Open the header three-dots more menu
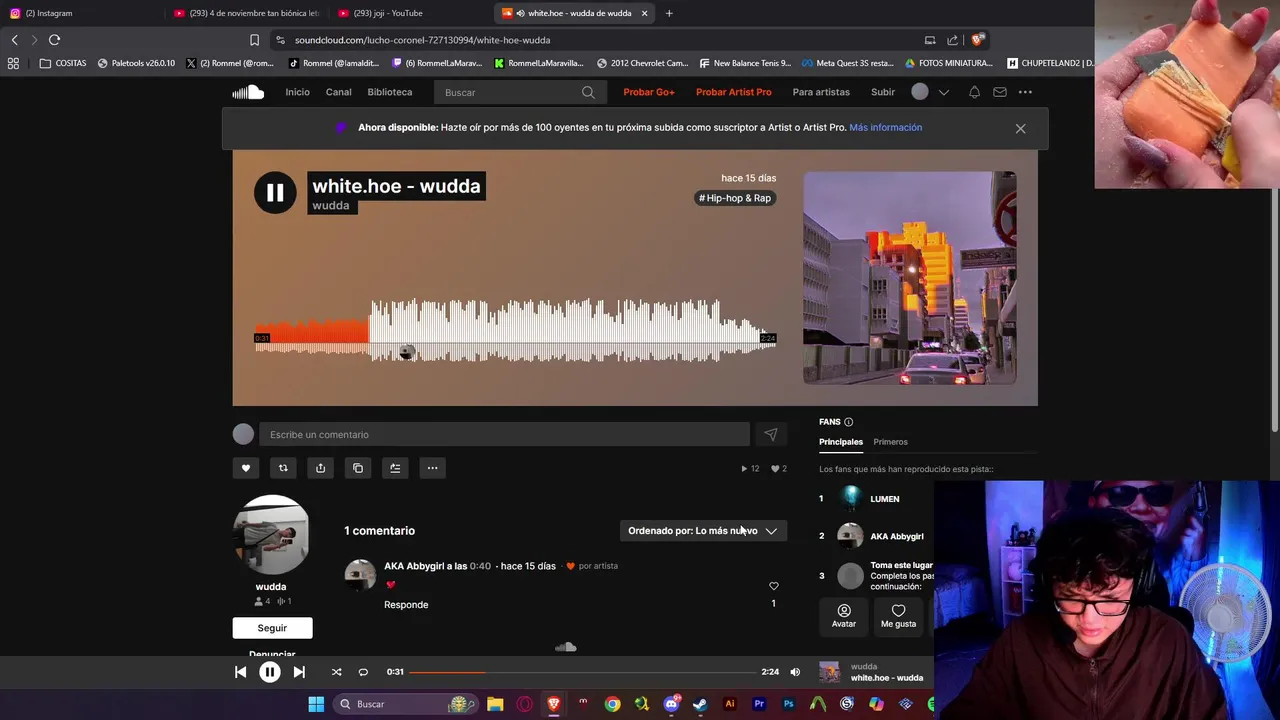This screenshot has height=720, width=1280. [x=1025, y=92]
